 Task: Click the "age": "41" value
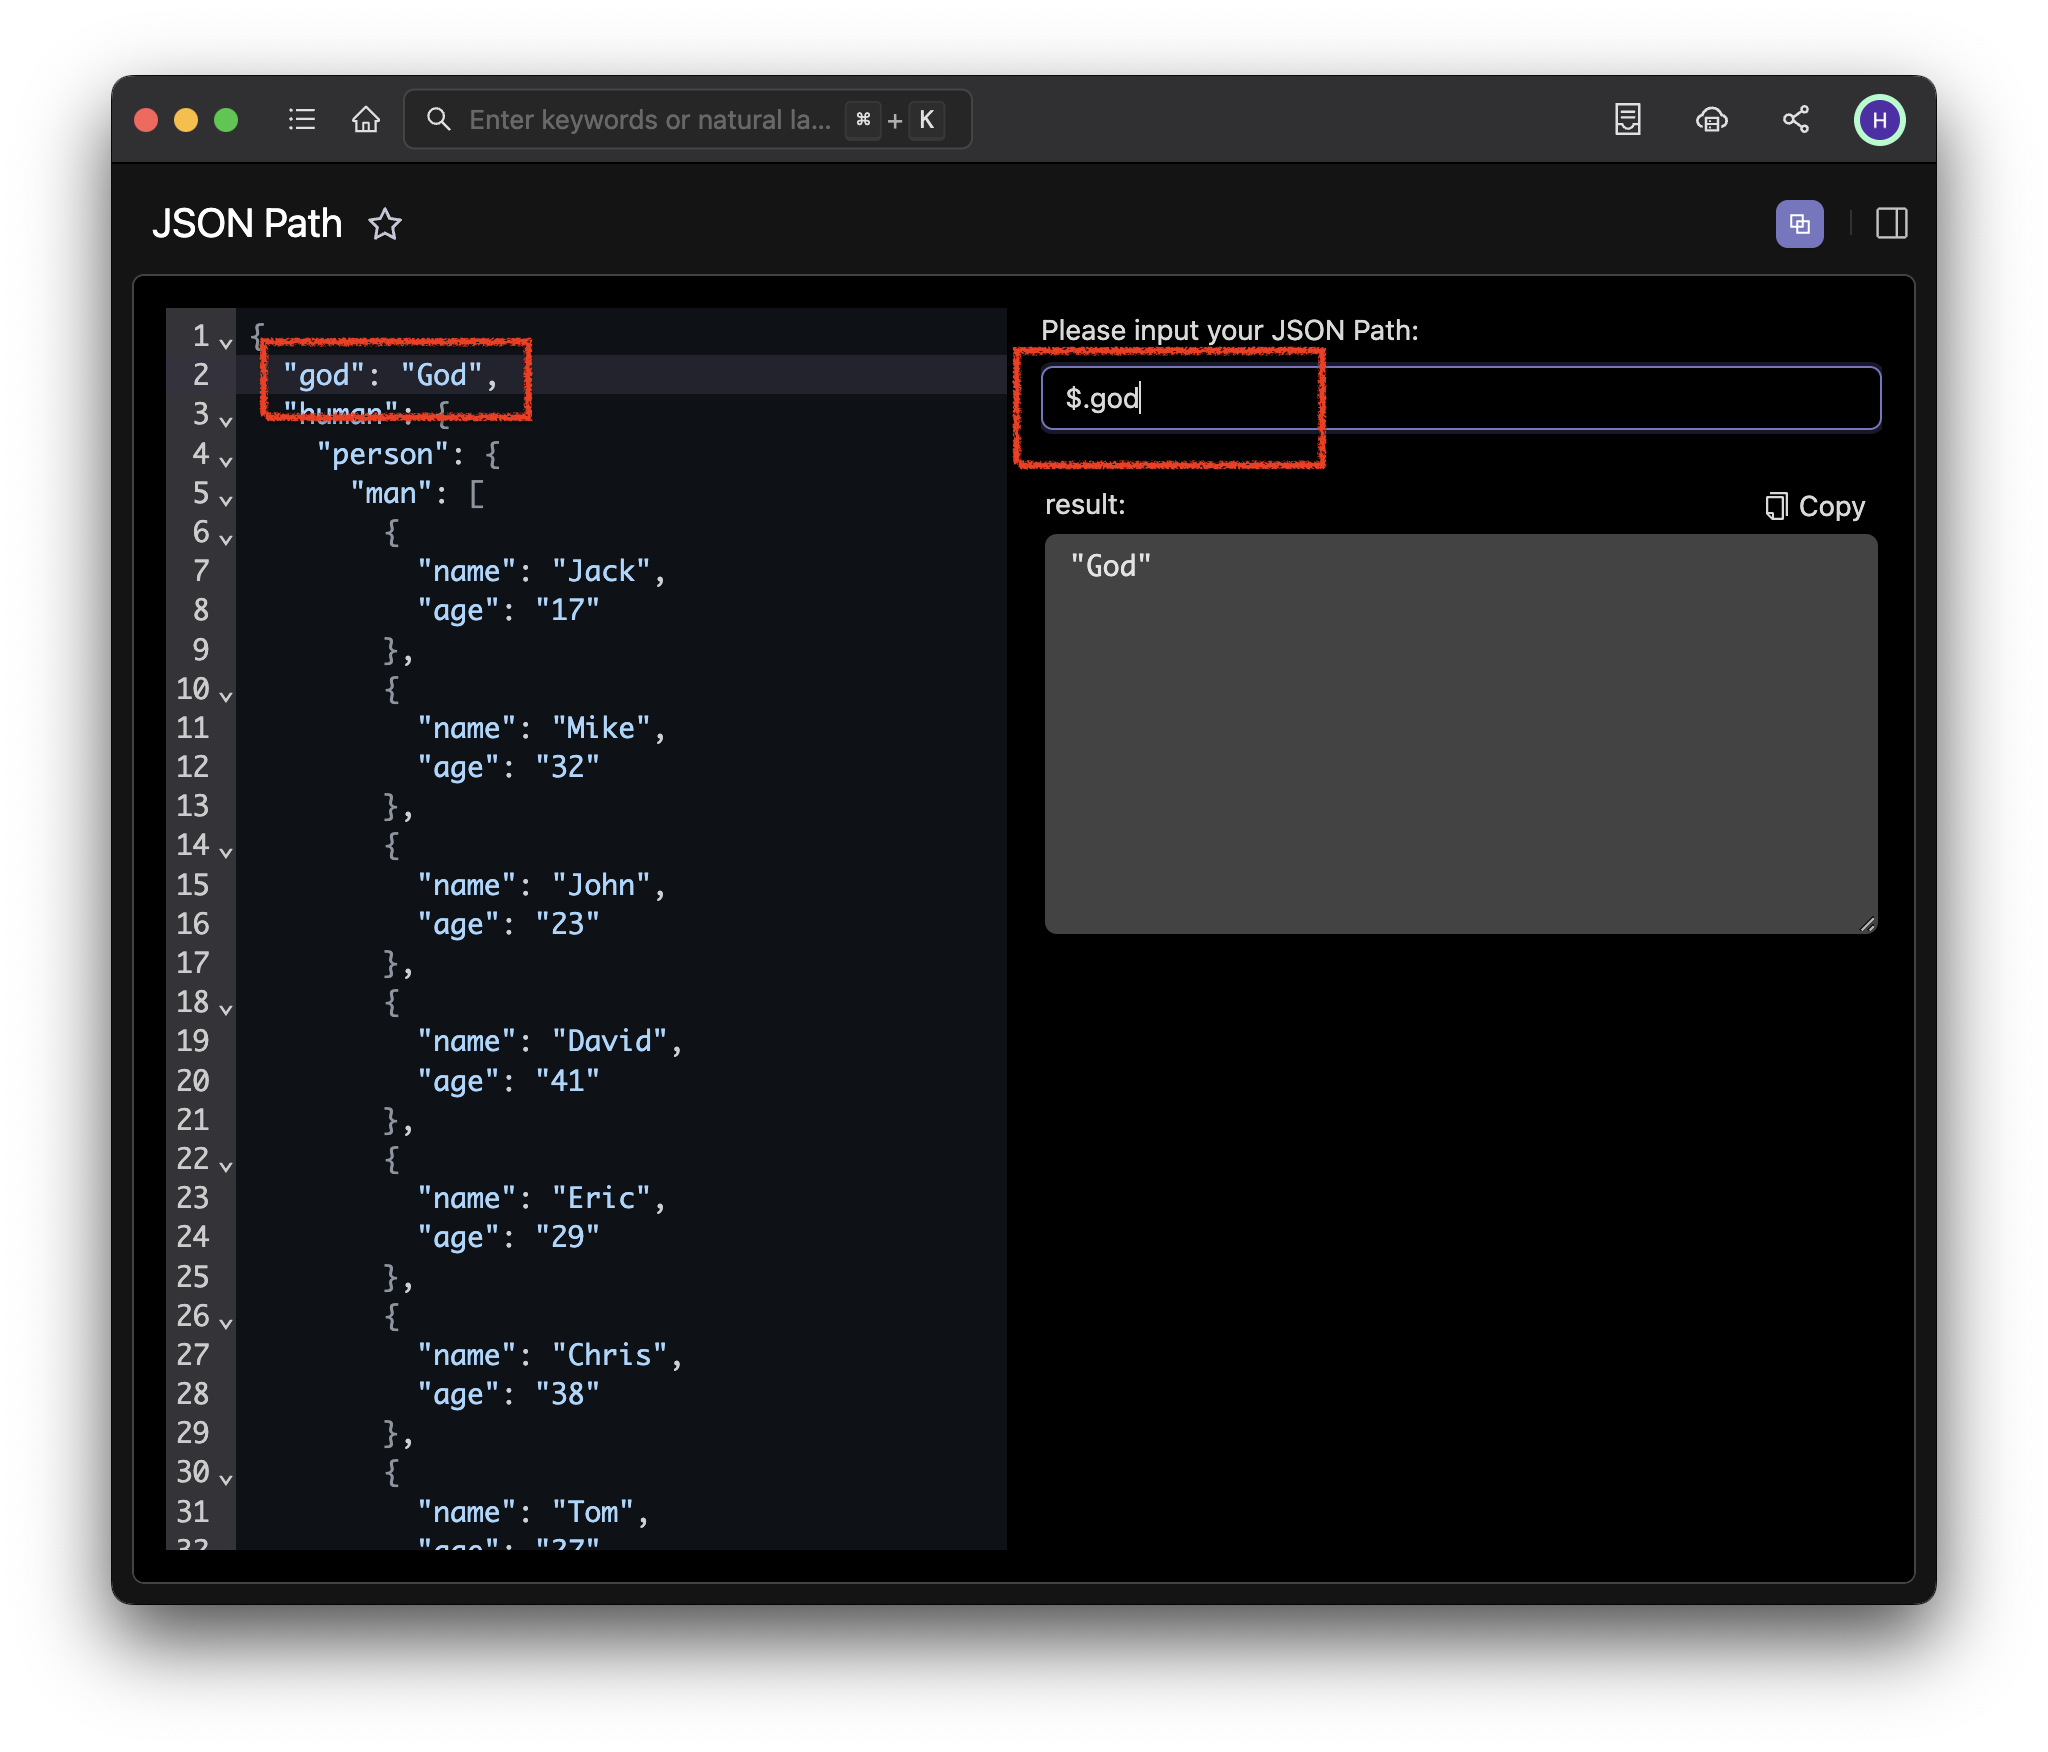567,1081
